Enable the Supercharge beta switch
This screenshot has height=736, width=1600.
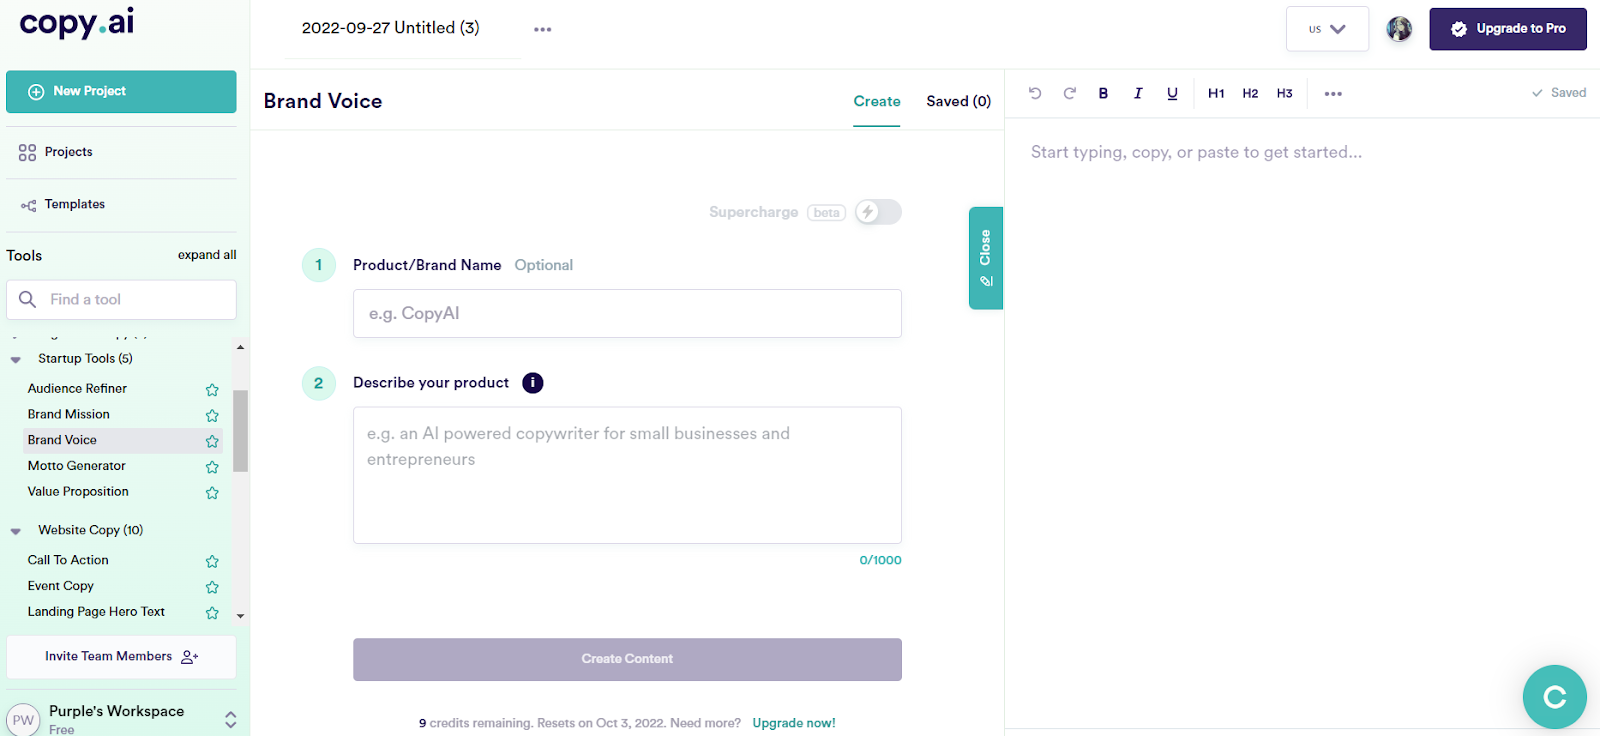pyautogui.click(x=878, y=212)
